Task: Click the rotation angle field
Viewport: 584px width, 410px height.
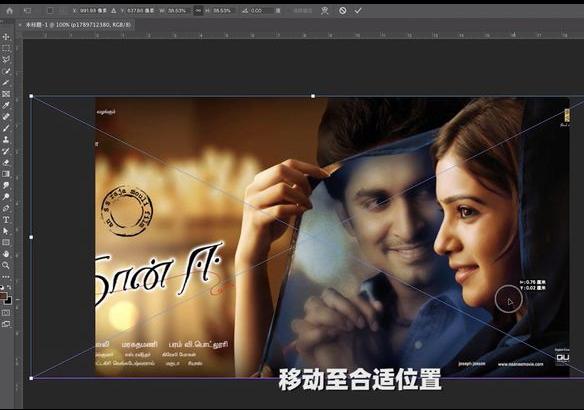Action: (261, 11)
